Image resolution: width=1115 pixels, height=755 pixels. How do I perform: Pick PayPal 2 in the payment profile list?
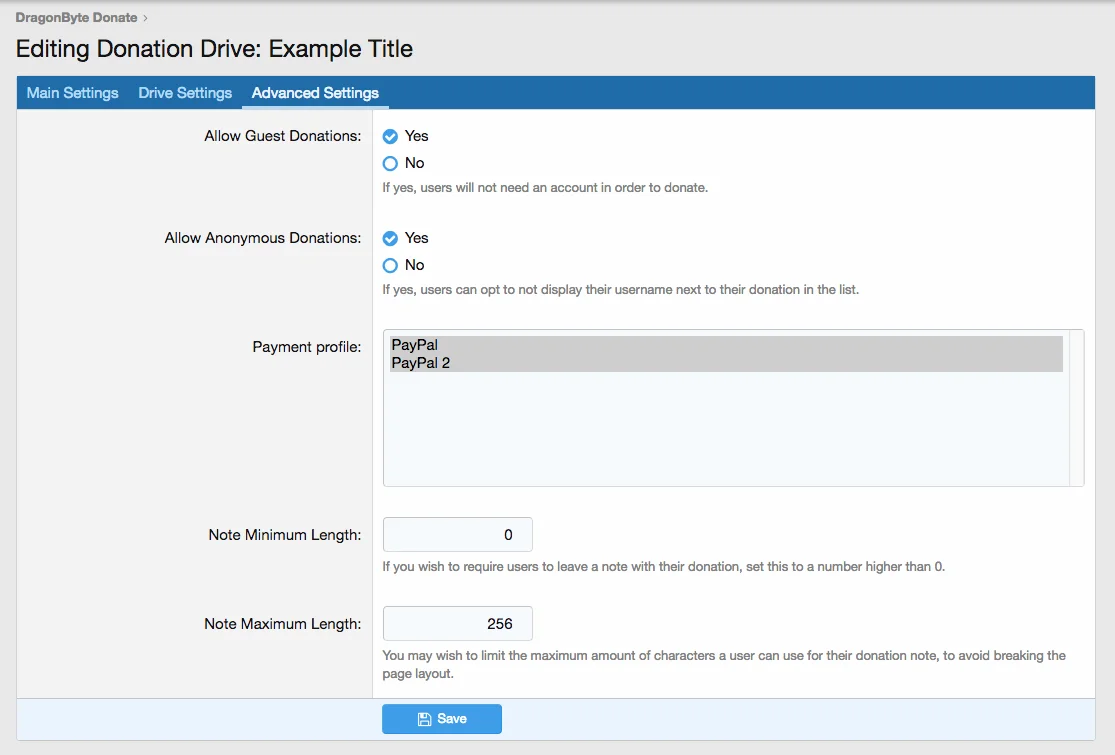(x=420, y=363)
